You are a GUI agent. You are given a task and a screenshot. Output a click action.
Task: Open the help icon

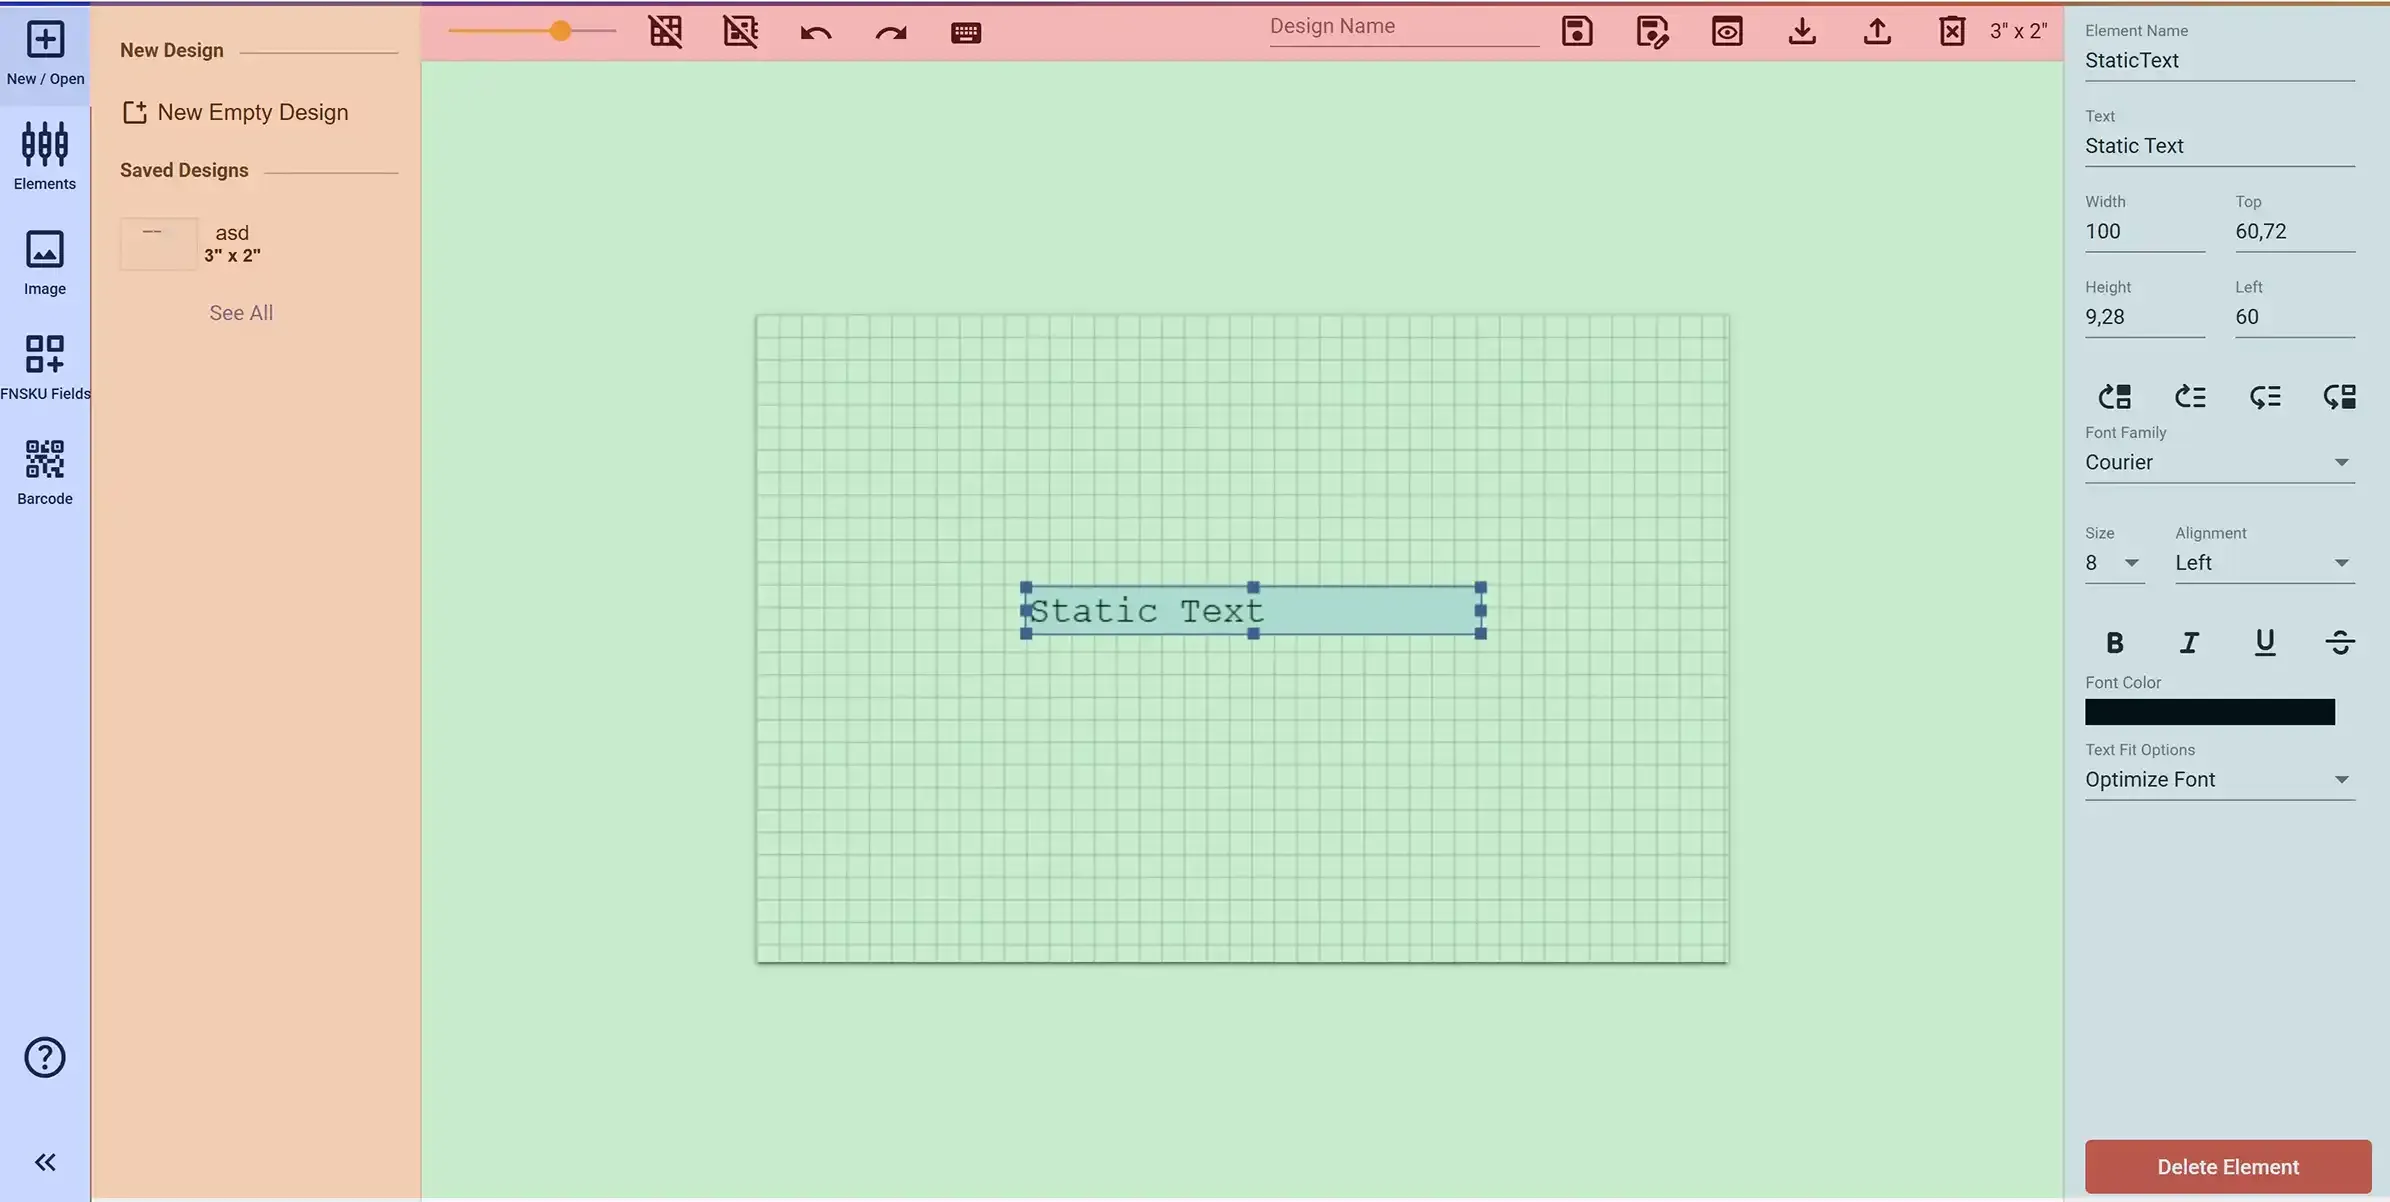coord(45,1057)
